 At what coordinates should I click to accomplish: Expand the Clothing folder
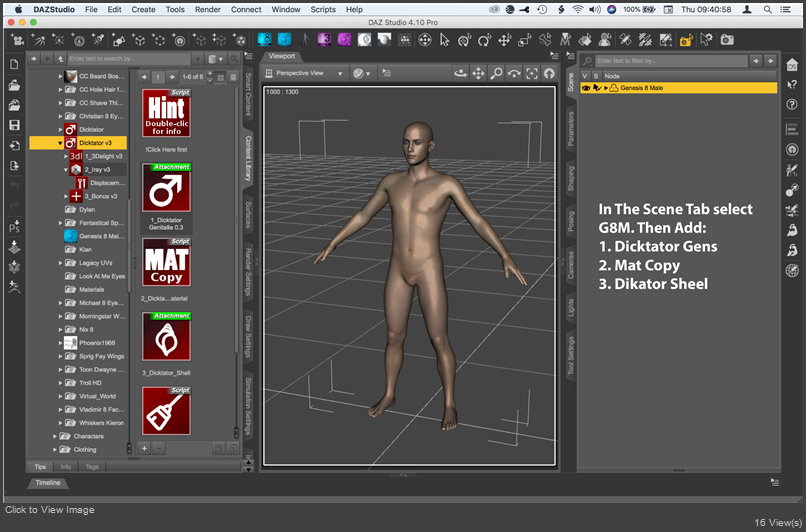tap(55, 450)
